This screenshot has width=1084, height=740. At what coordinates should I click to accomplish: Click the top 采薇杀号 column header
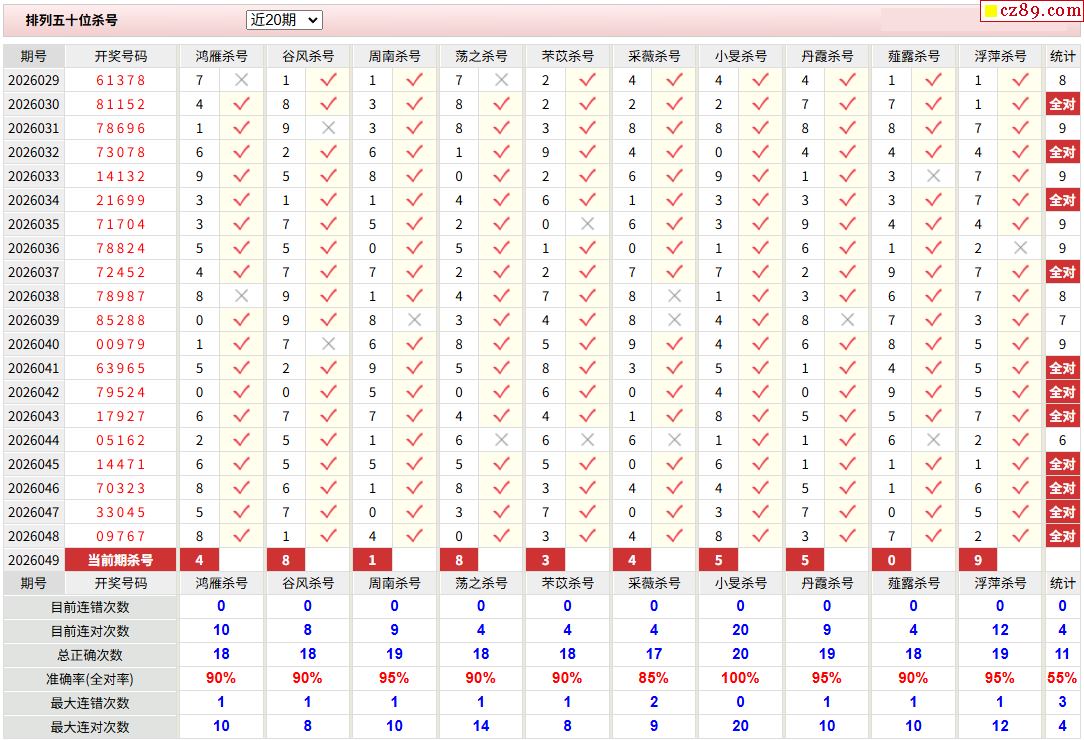click(x=654, y=56)
